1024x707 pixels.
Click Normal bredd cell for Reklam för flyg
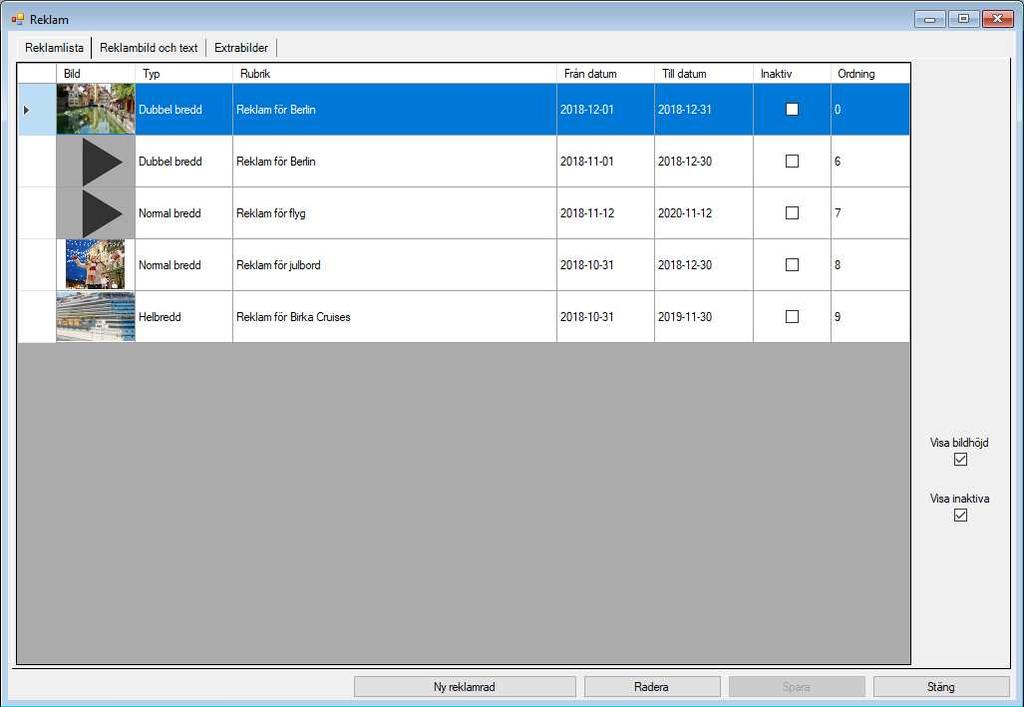click(x=184, y=213)
